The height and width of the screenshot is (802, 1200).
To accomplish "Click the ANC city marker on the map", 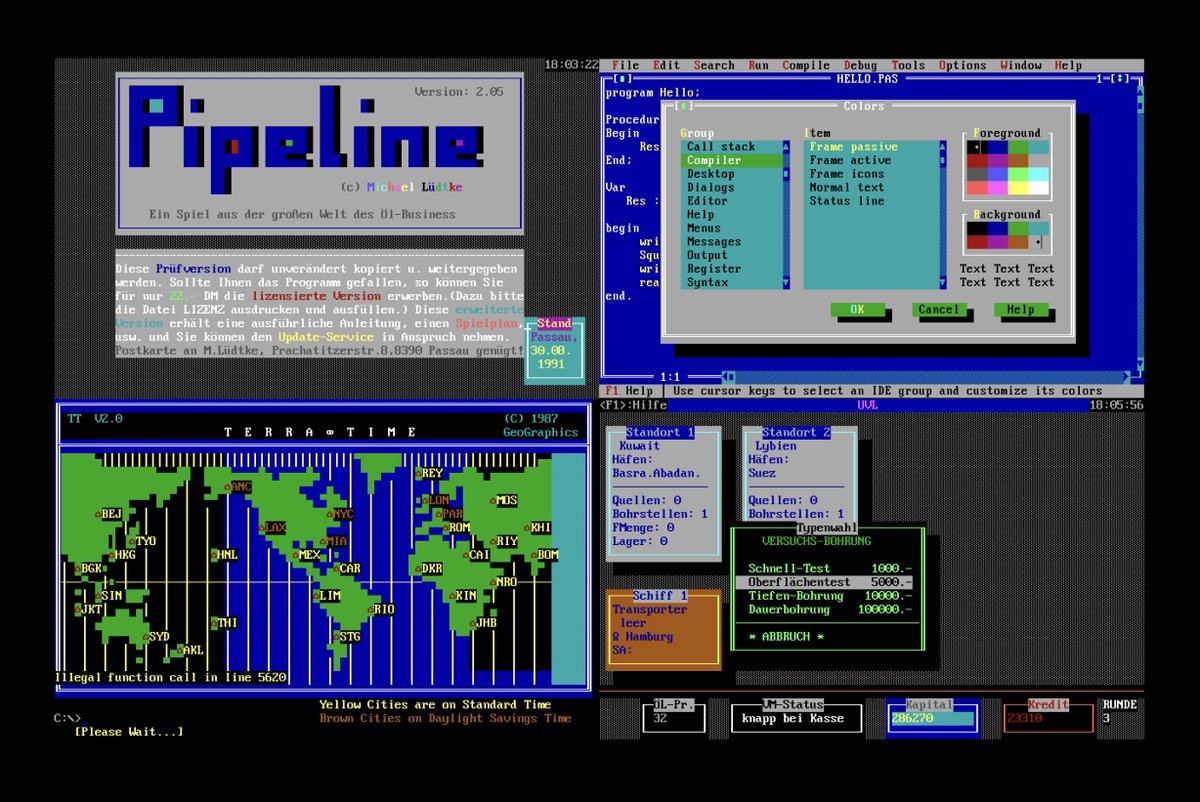I will click(238, 487).
